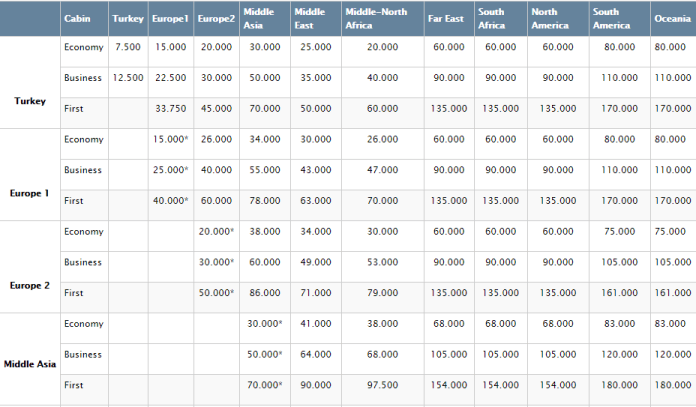The height and width of the screenshot is (407, 696).
Task: Select the 'Turkey' row group label
Action: tap(30, 101)
